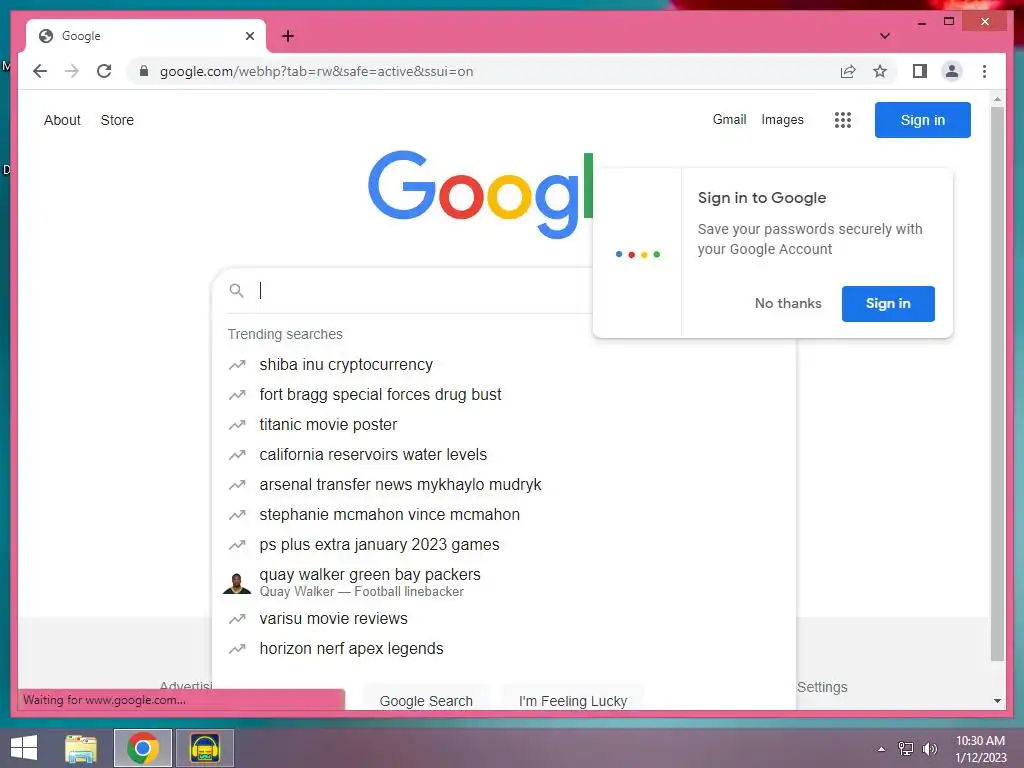The width and height of the screenshot is (1024, 768).
Task: Open the Chrome three-dot menu
Action: click(984, 71)
